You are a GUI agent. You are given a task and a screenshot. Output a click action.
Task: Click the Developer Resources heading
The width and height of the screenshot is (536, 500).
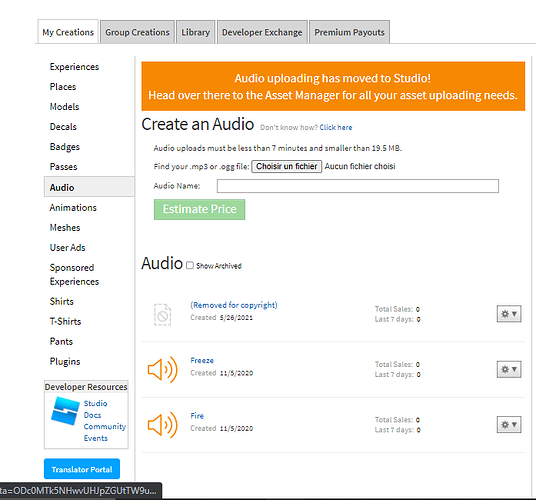(86, 387)
